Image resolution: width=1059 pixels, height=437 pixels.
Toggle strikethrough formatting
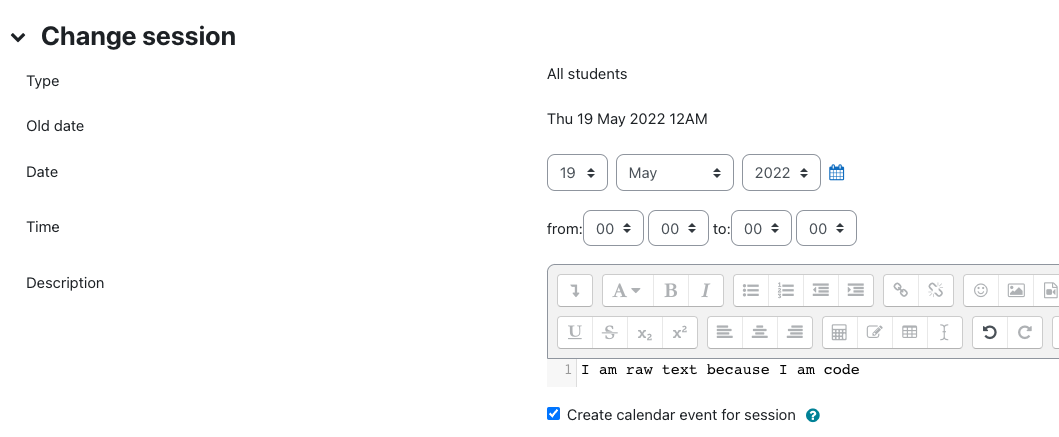(x=610, y=332)
